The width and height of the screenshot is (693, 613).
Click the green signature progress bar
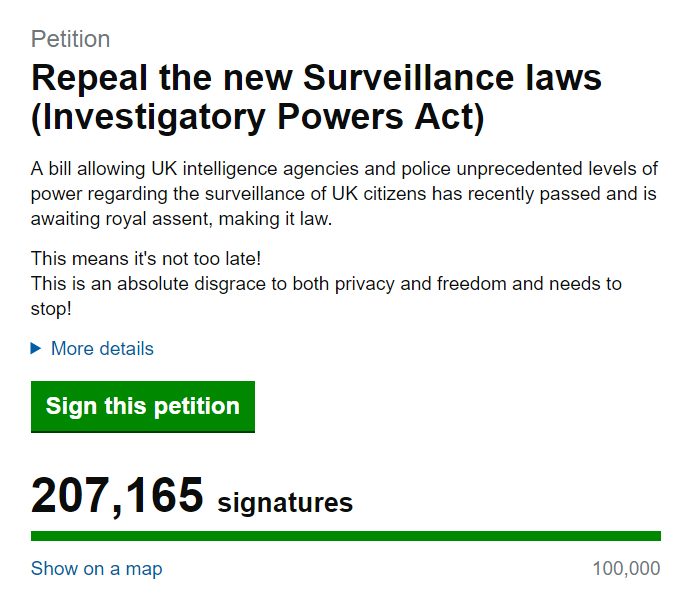(345, 536)
